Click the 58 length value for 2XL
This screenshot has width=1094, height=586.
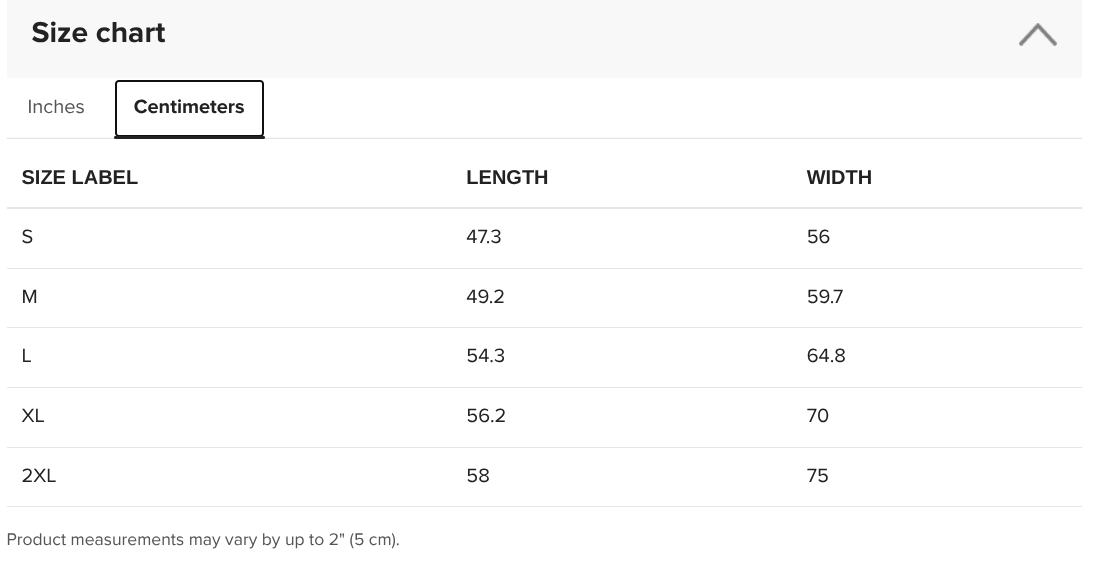[x=478, y=476]
